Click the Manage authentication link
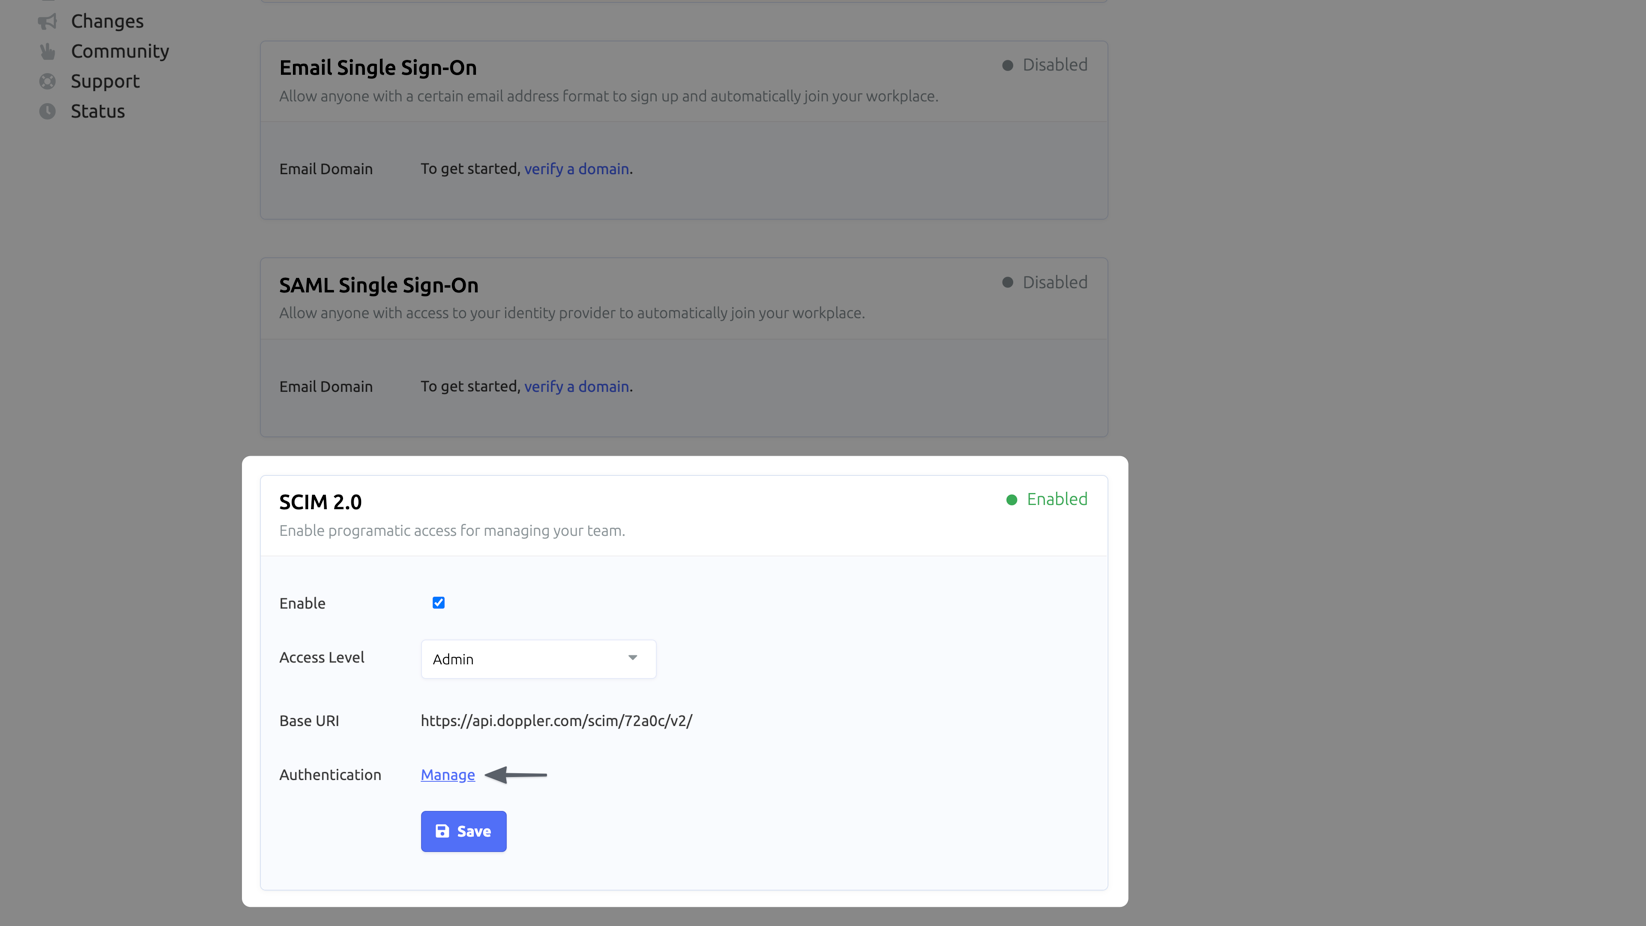This screenshot has height=926, width=1646. tap(448, 775)
